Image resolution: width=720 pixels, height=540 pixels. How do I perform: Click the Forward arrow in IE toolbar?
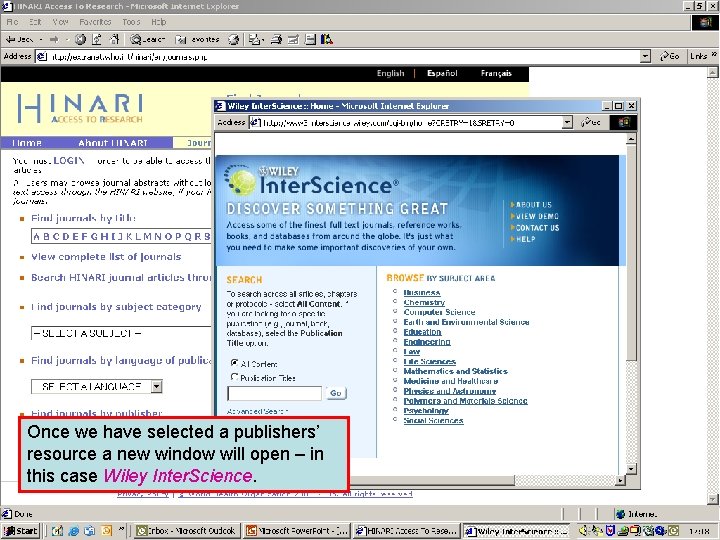click(55, 39)
